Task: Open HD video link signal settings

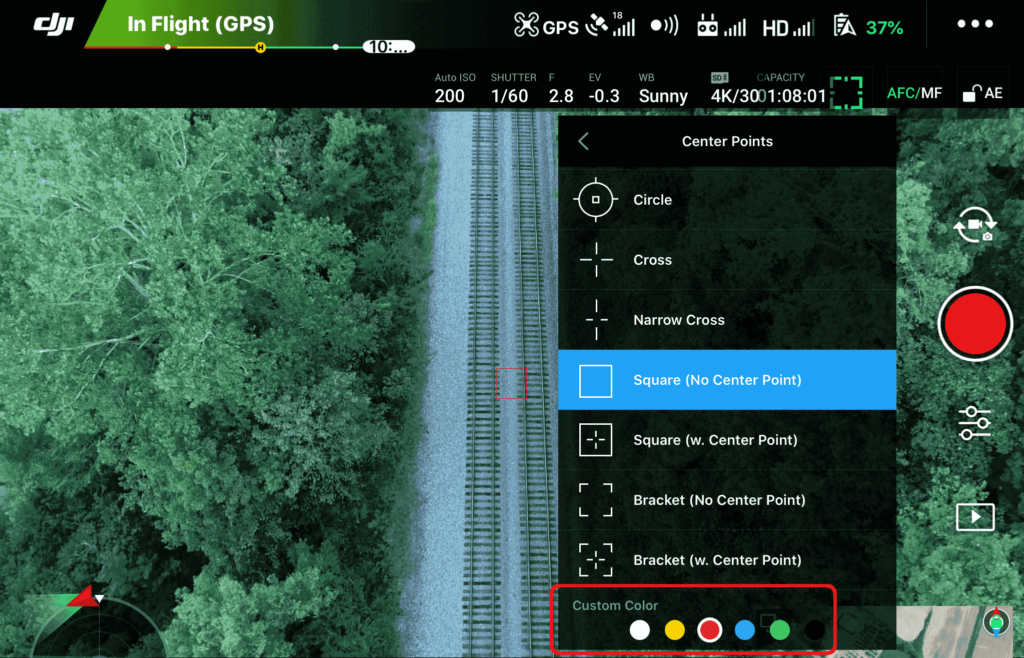Action: (x=788, y=27)
